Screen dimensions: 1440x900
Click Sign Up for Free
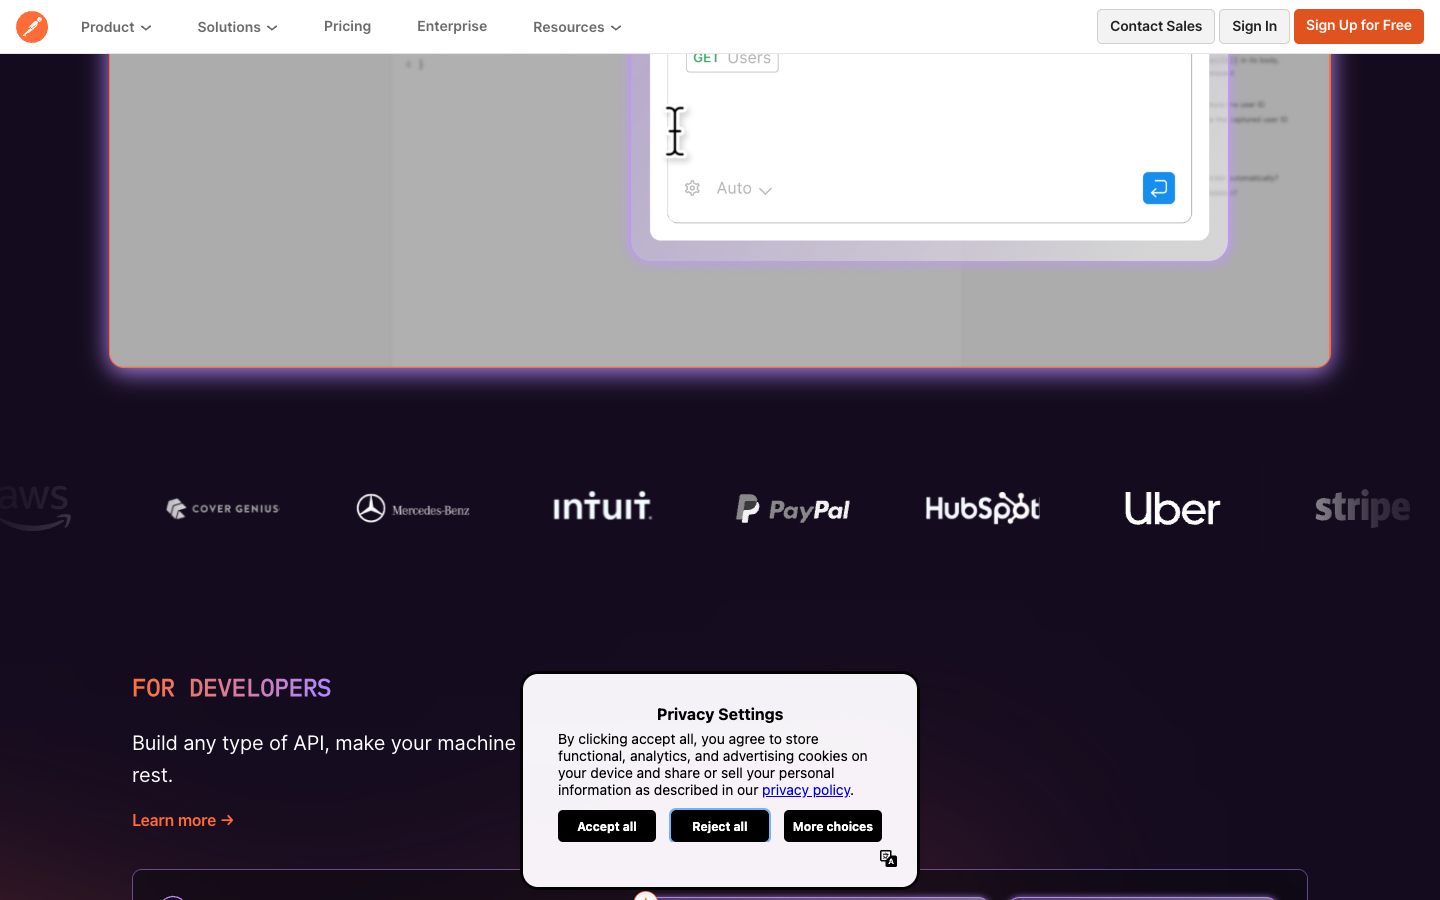click(x=1359, y=26)
